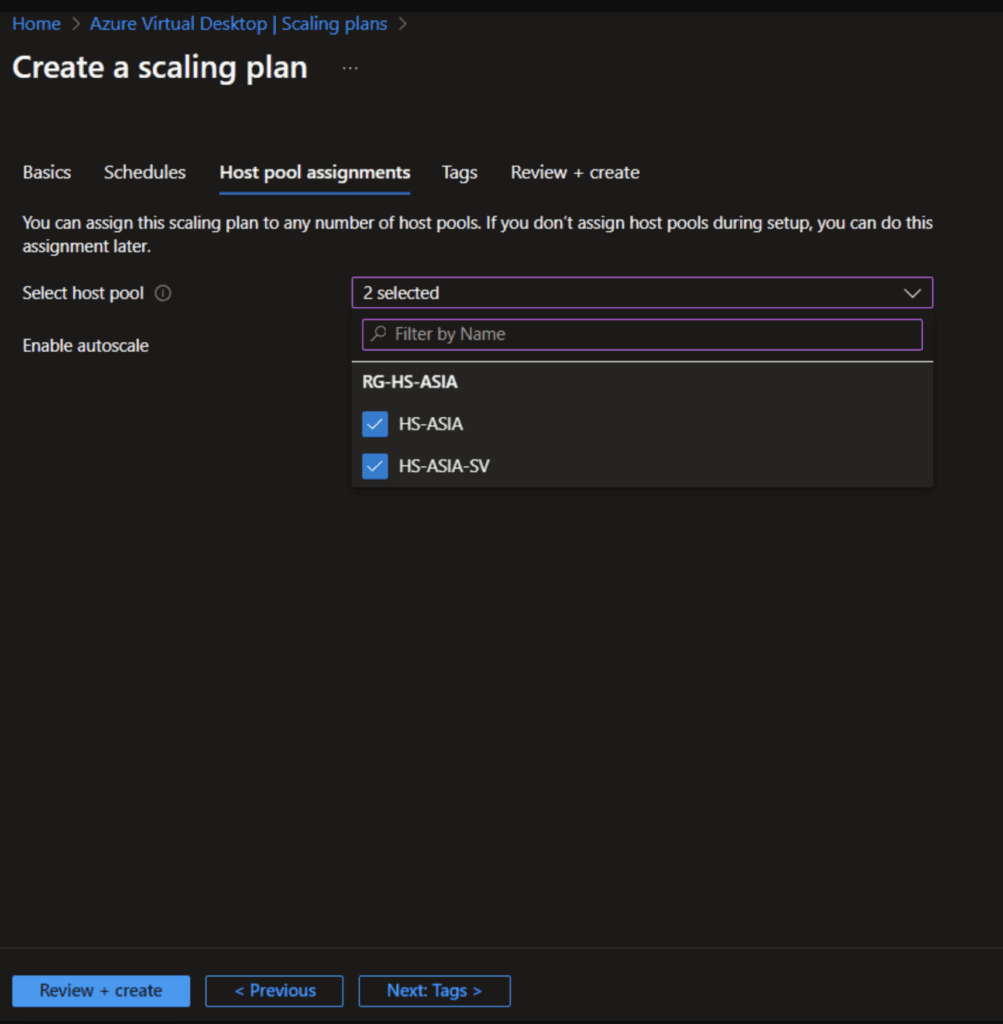Image resolution: width=1003 pixels, height=1024 pixels.
Task: Click the blue Review + create button
Action: coord(101,991)
